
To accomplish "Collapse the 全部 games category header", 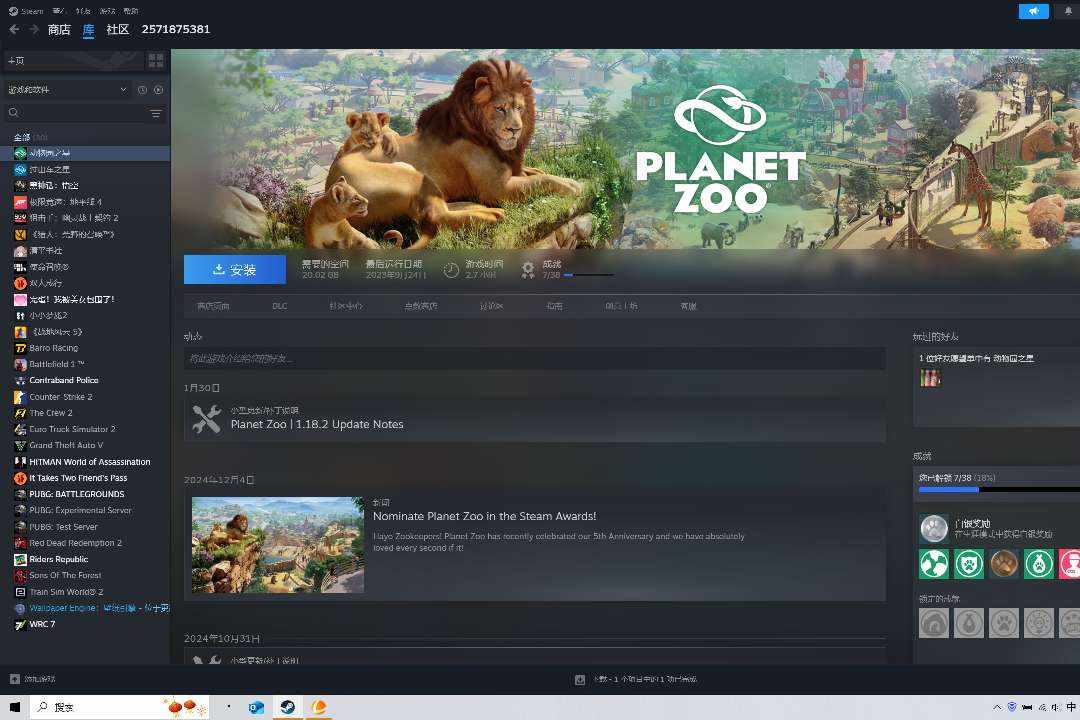I will pyautogui.click(x=30, y=137).
